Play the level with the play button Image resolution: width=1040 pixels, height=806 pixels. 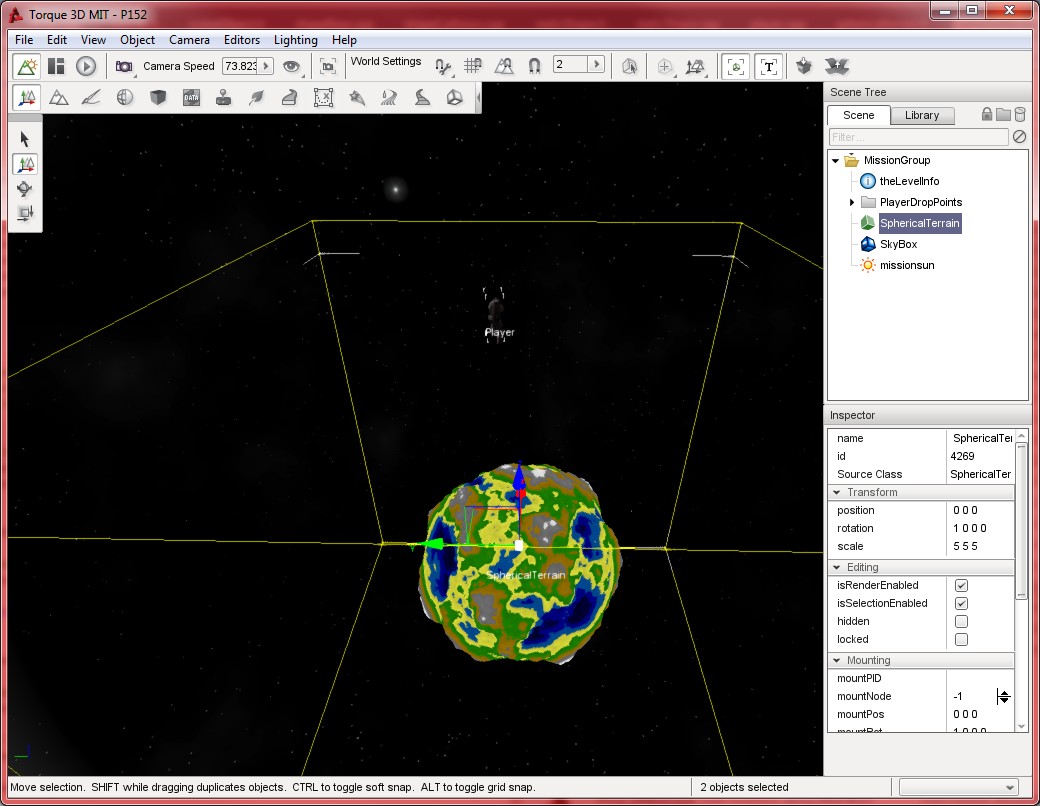[x=86, y=66]
